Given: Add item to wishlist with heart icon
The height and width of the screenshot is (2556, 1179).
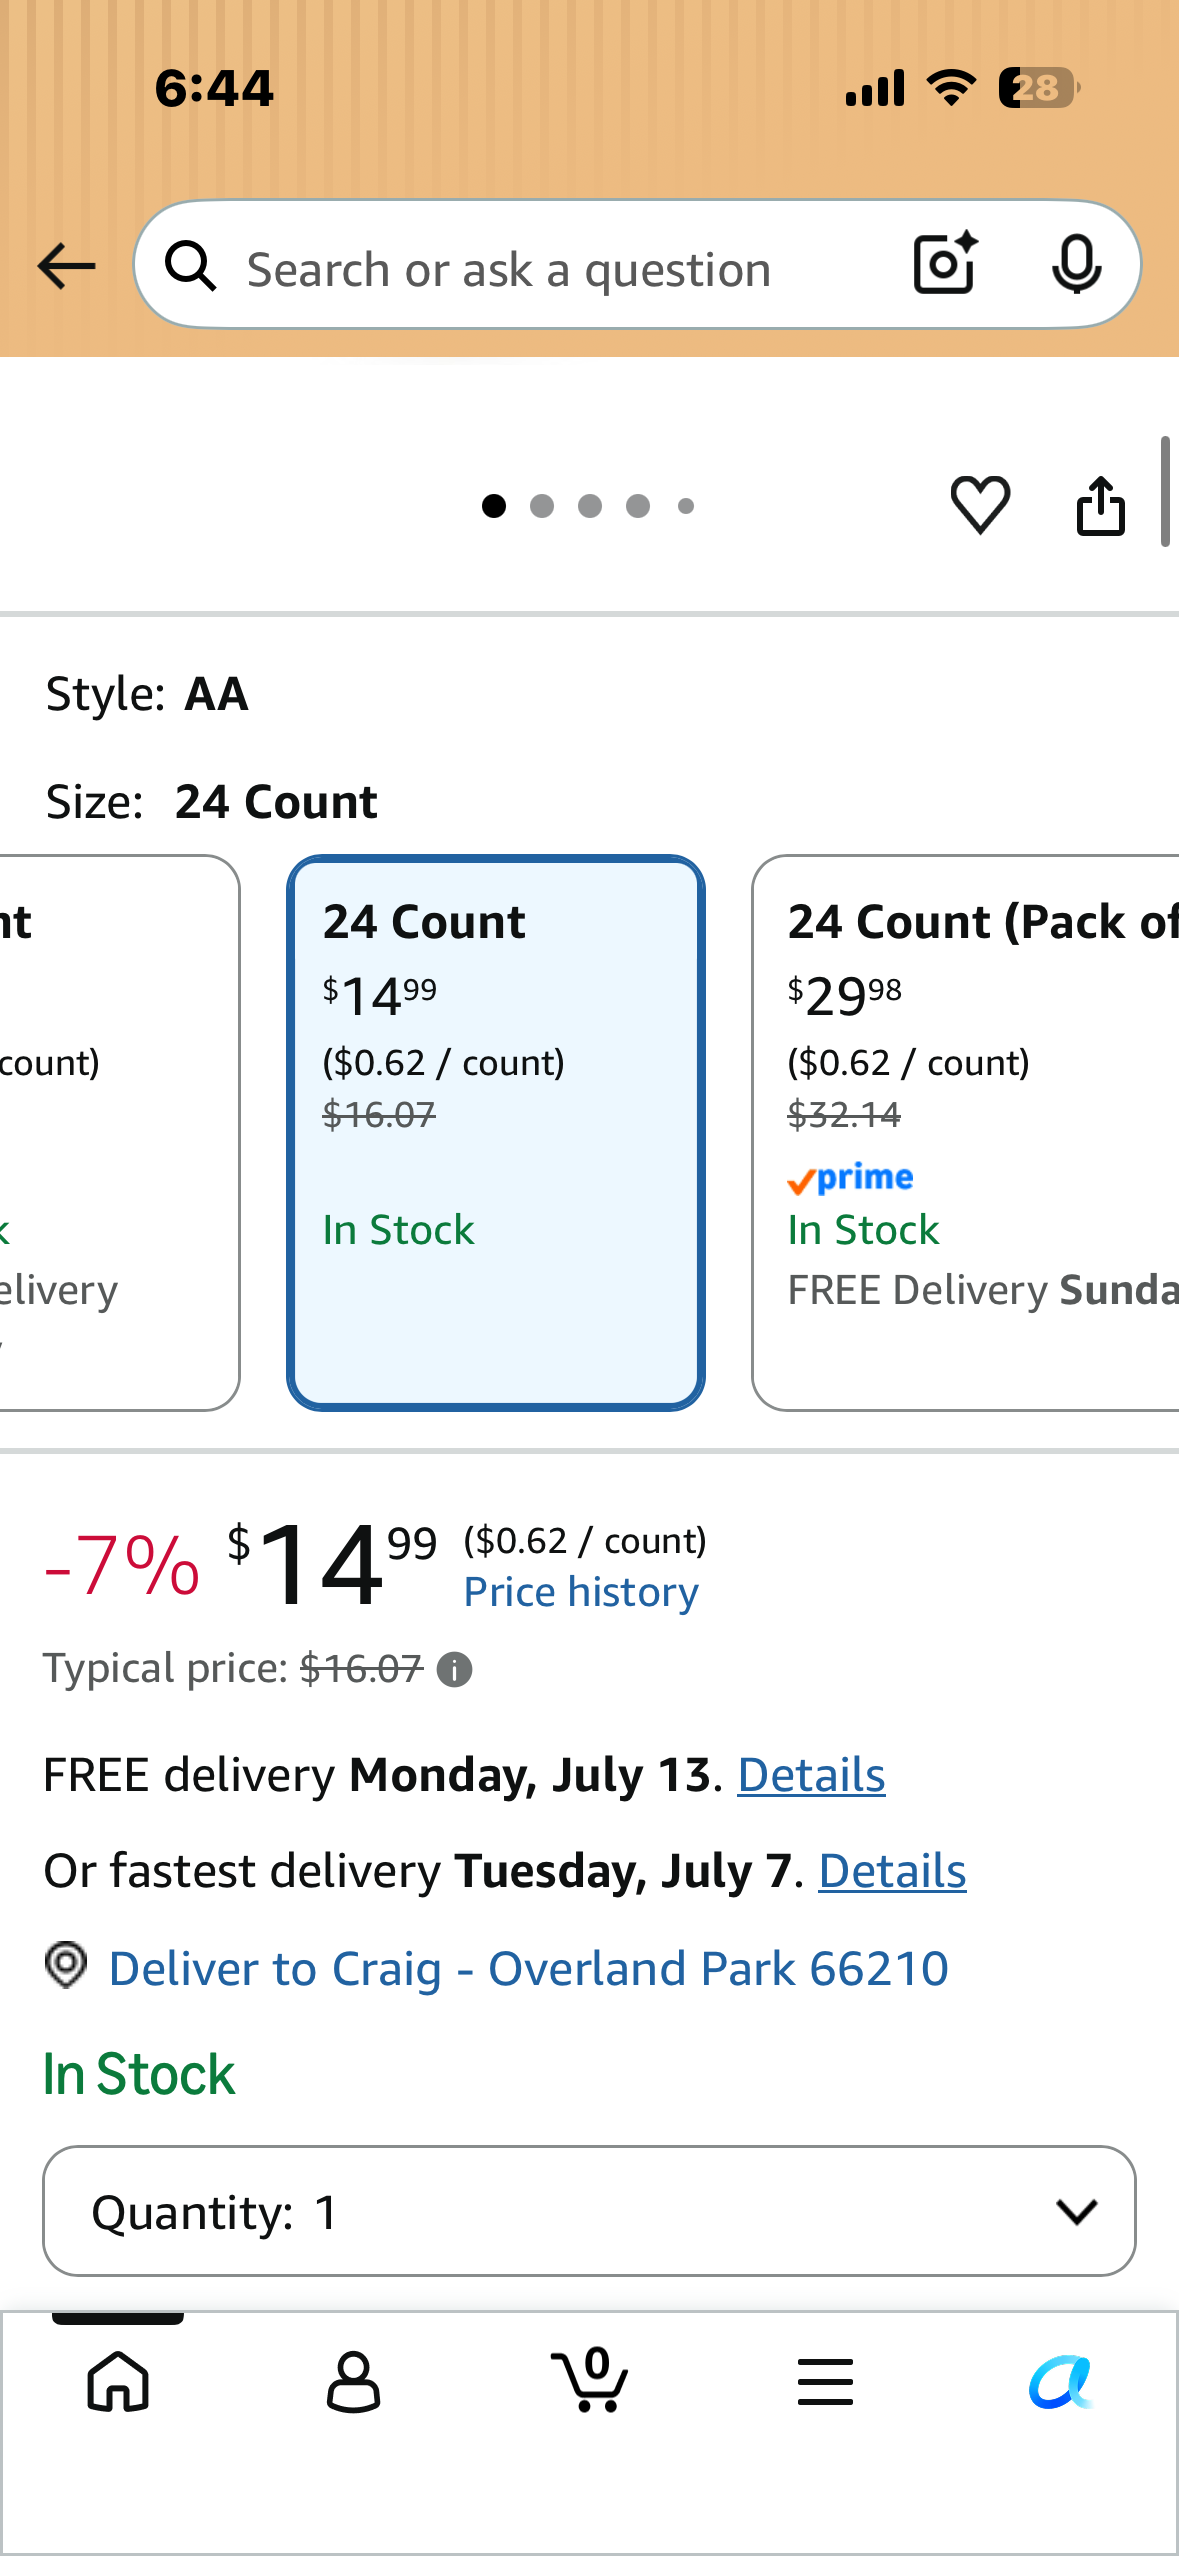Looking at the screenshot, I should (980, 505).
